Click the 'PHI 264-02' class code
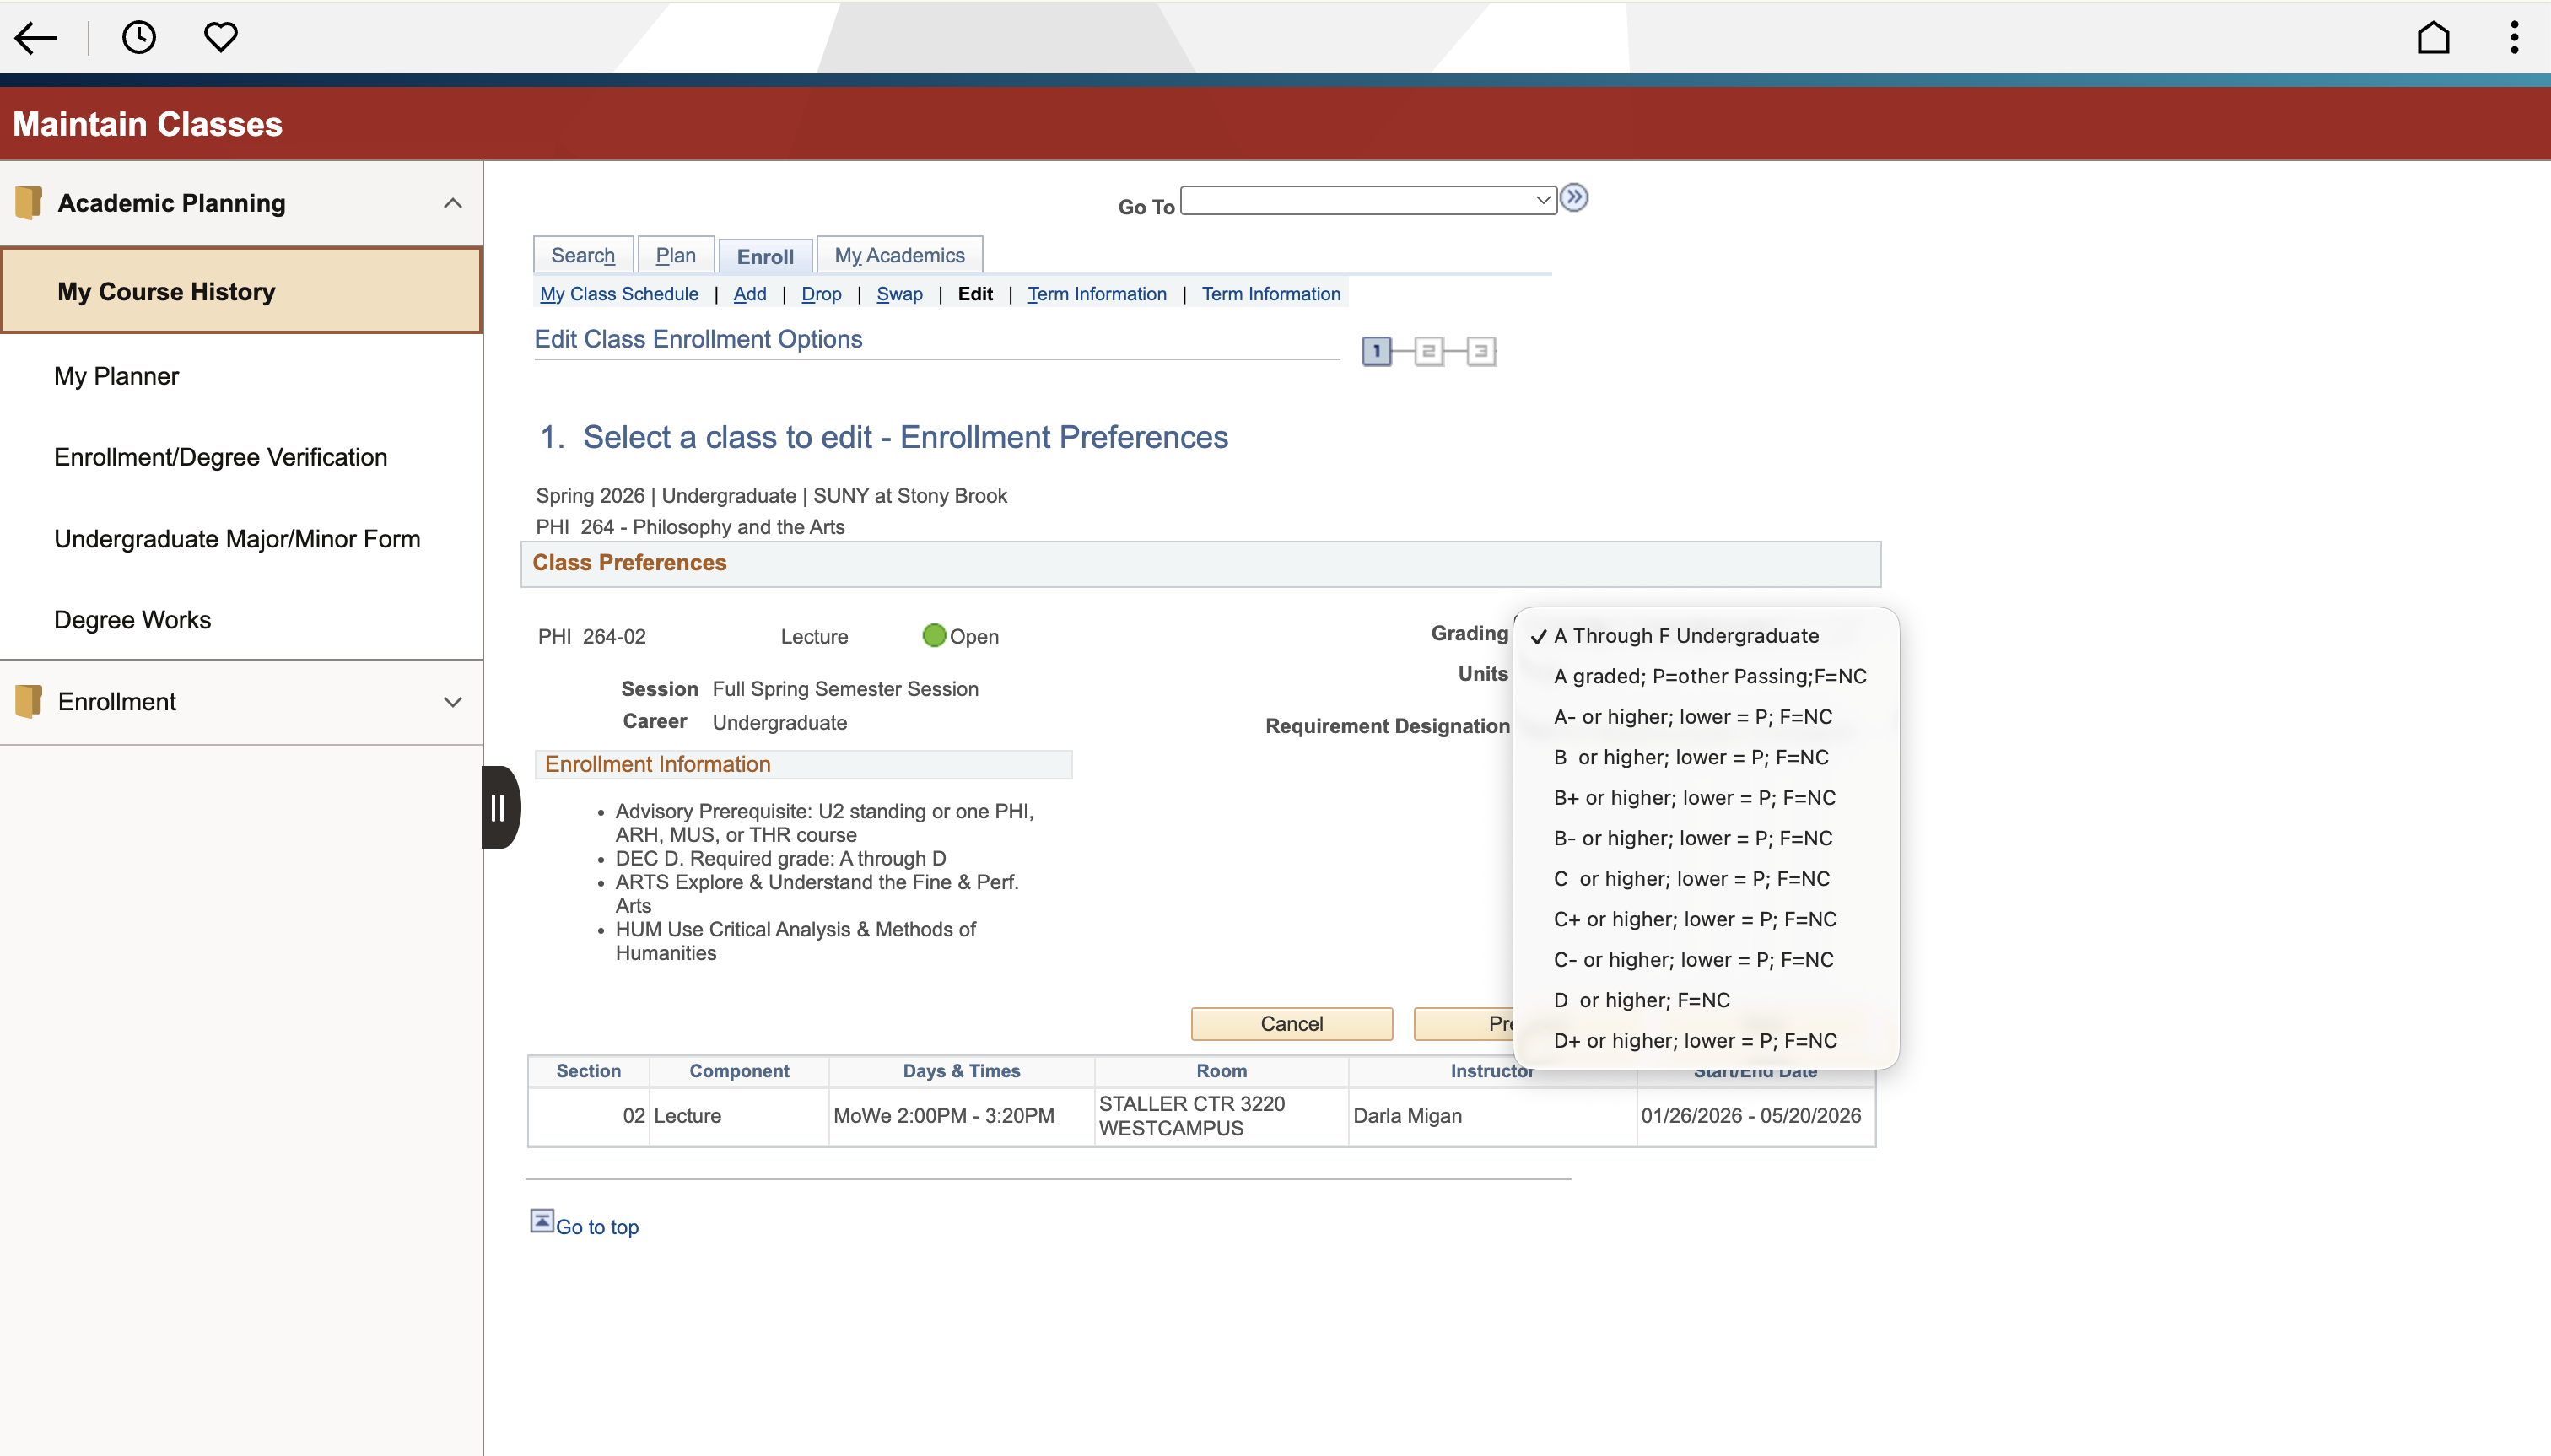The height and width of the screenshot is (1456, 2551). (592, 637)
